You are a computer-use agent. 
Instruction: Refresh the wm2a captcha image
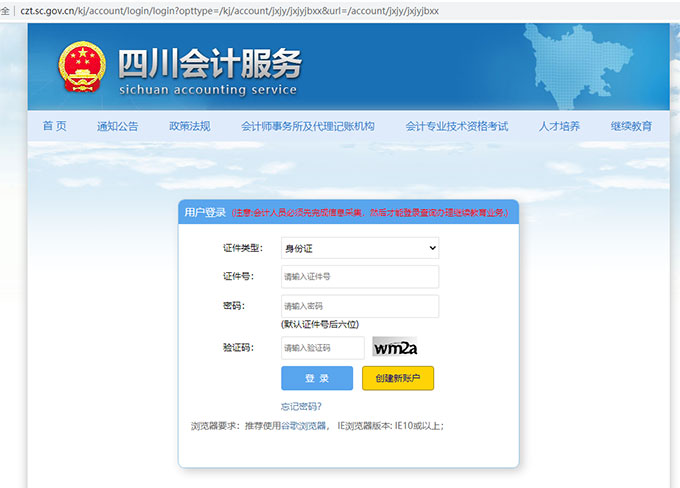click(395, 348)
